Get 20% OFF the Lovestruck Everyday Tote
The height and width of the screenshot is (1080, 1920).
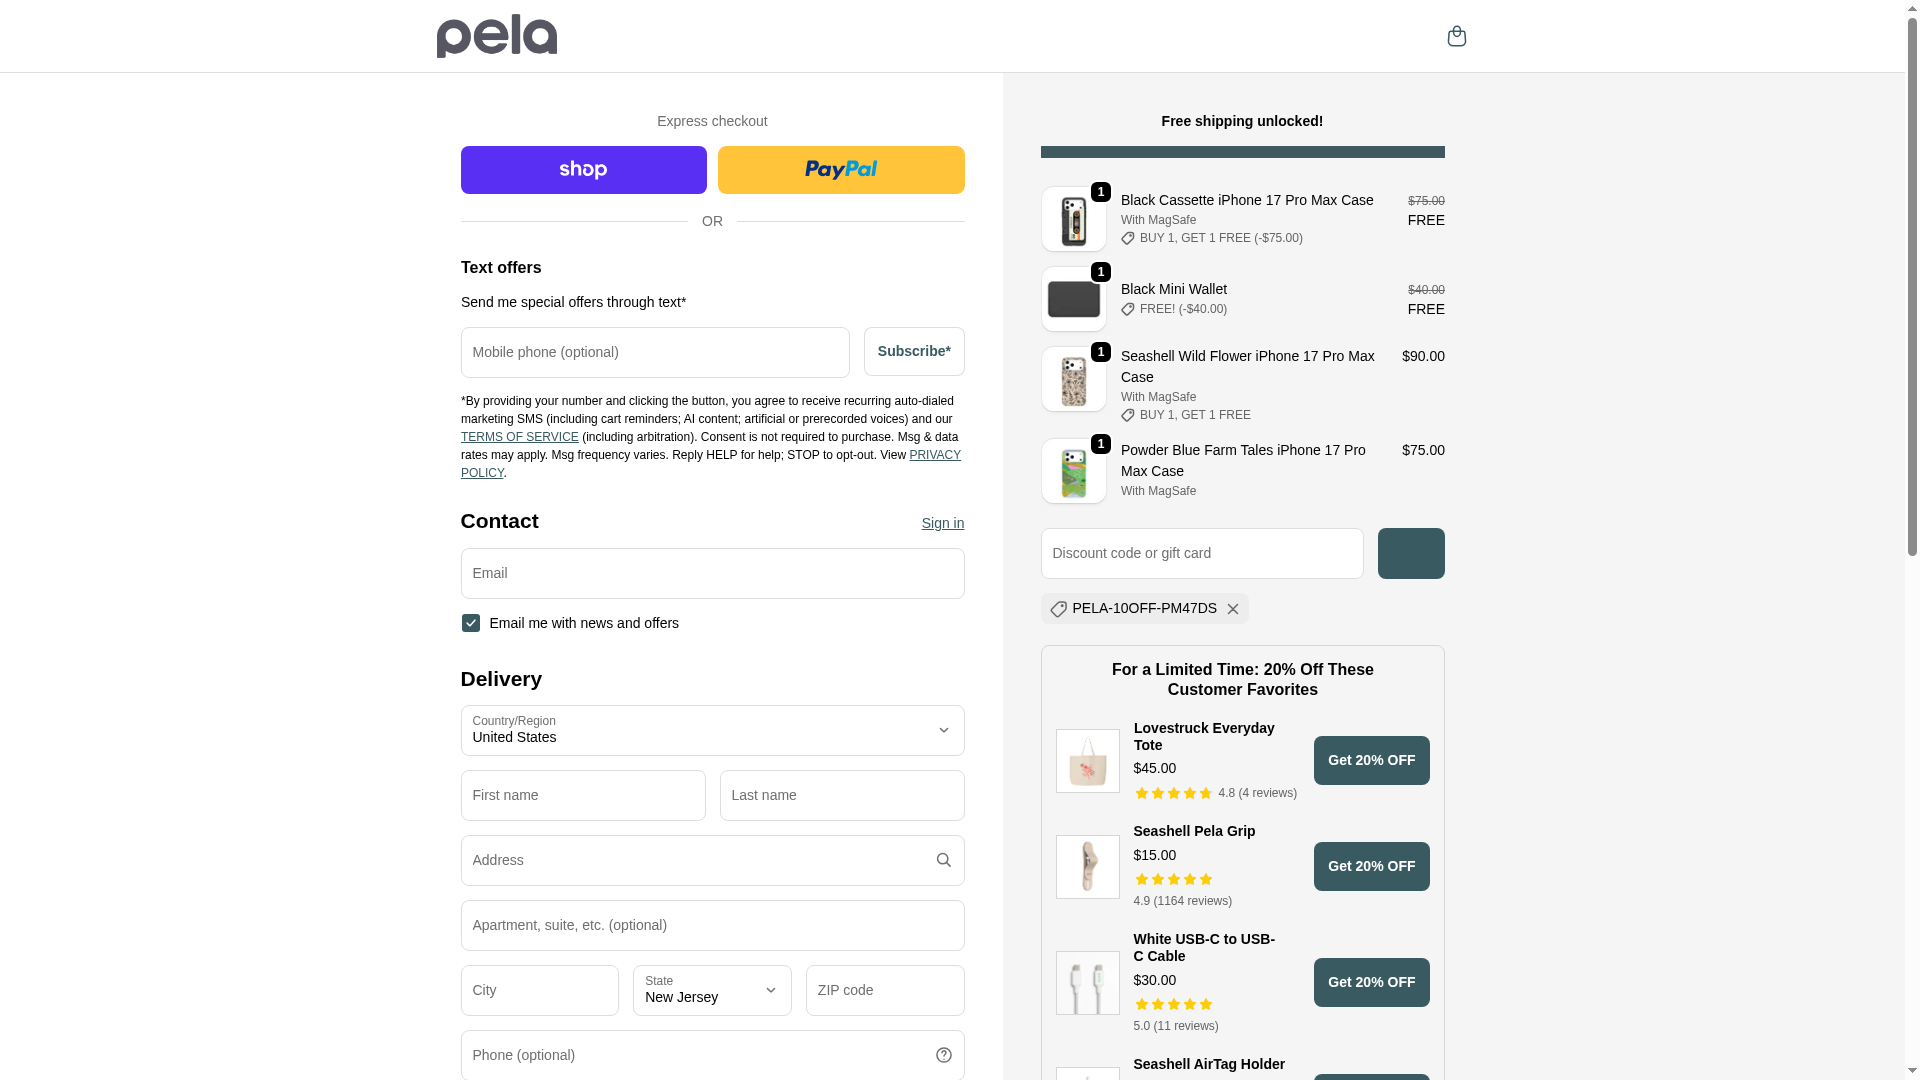[x=1371, y=761]
